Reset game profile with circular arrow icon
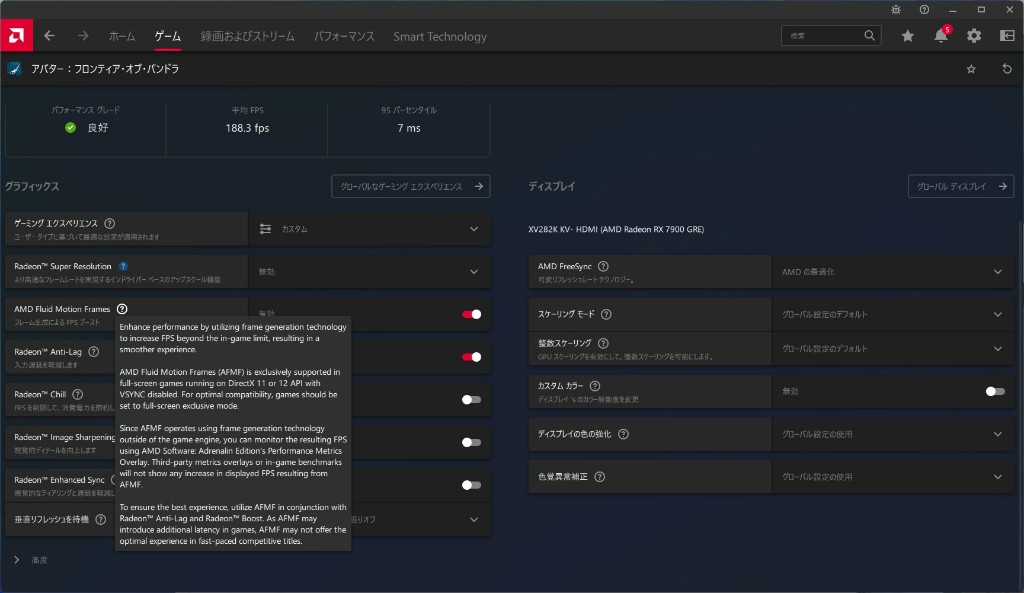Screen dimensions: 1024x593 coord(1006,69)
